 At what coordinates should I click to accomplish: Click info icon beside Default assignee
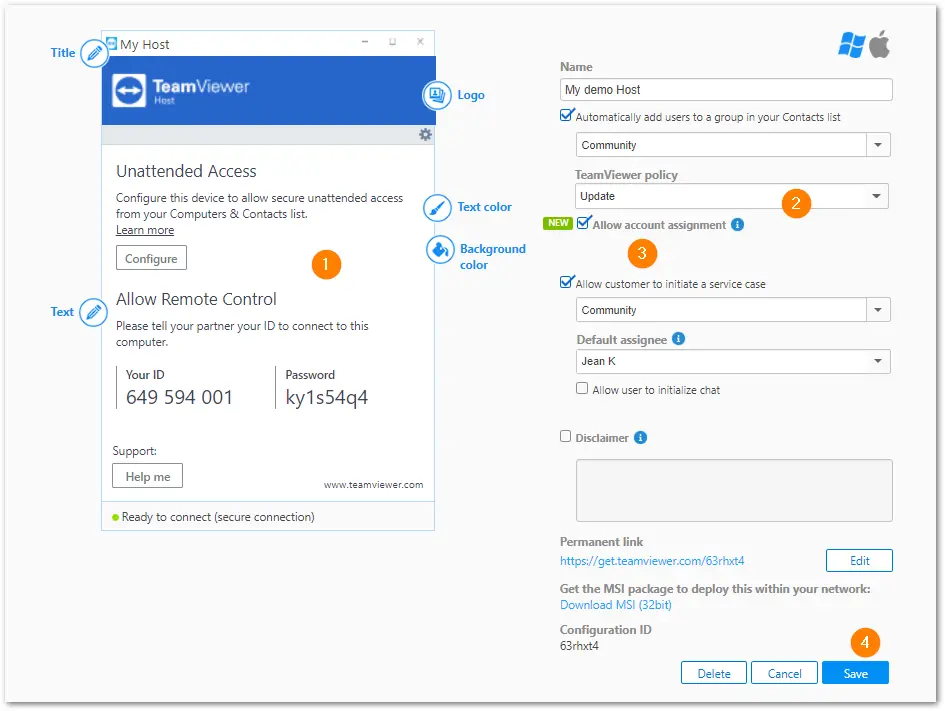(x=678, y=339)
